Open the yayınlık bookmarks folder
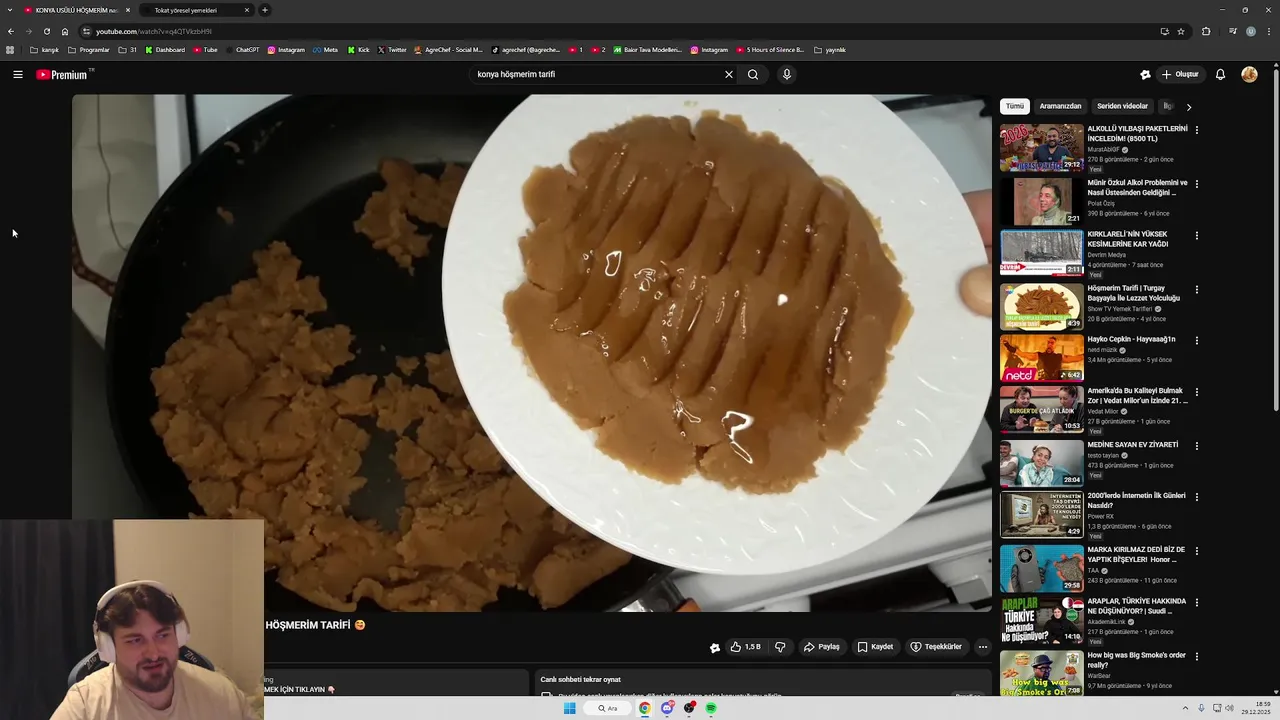The height and width of the screenshot is (720, 1280). 830,50
